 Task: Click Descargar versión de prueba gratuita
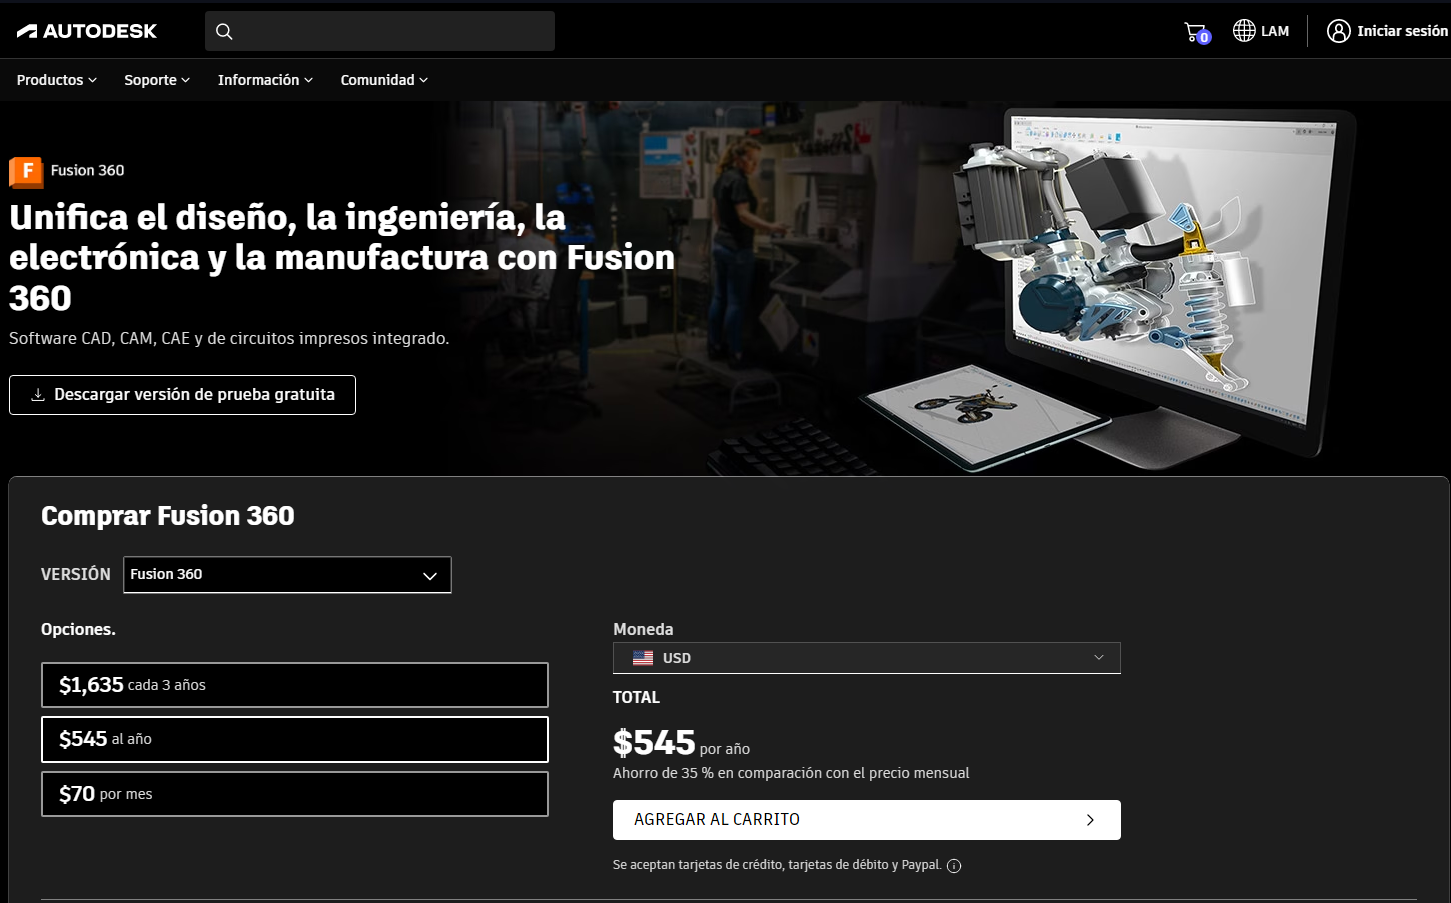click(182, 395)
